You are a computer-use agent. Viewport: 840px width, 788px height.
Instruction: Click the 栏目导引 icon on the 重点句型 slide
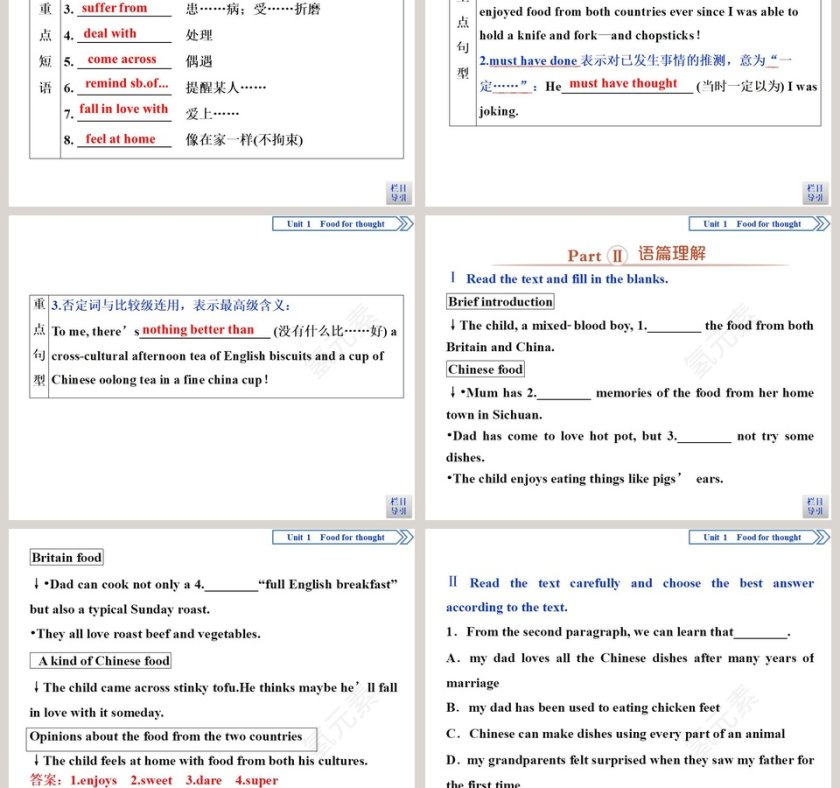tap(397, 507)
